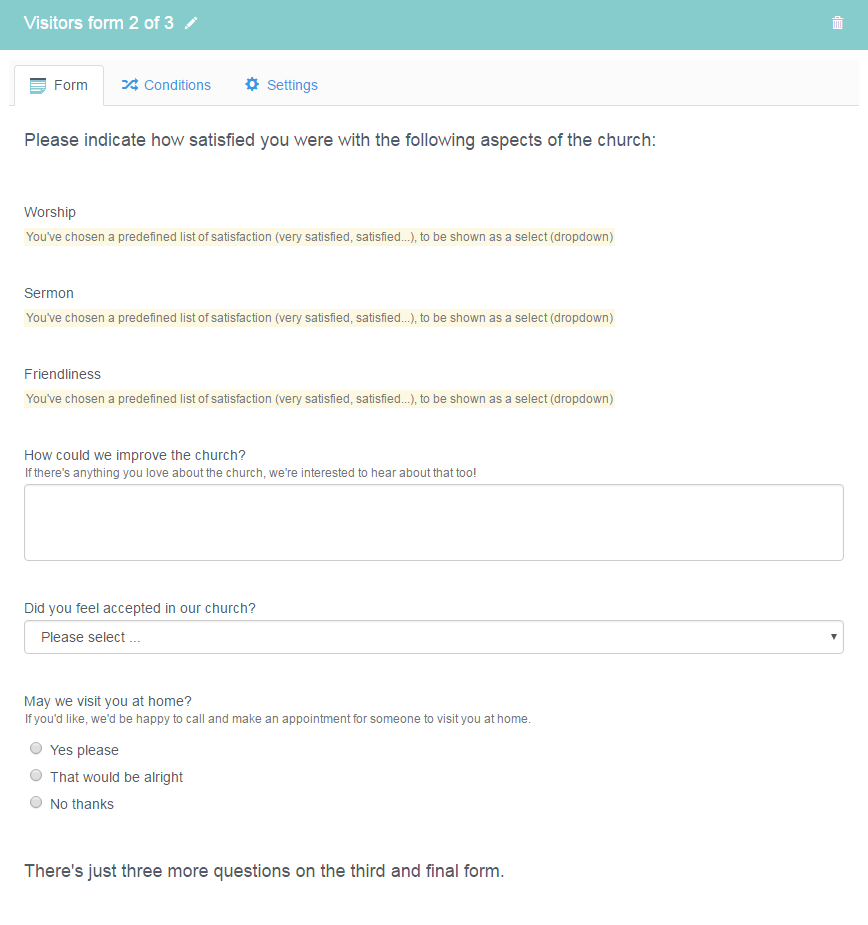Click the 'Visitors form 2 of 3' title
Image resolution: width=868 pixels, height=925 pixels.
point(99,23)
